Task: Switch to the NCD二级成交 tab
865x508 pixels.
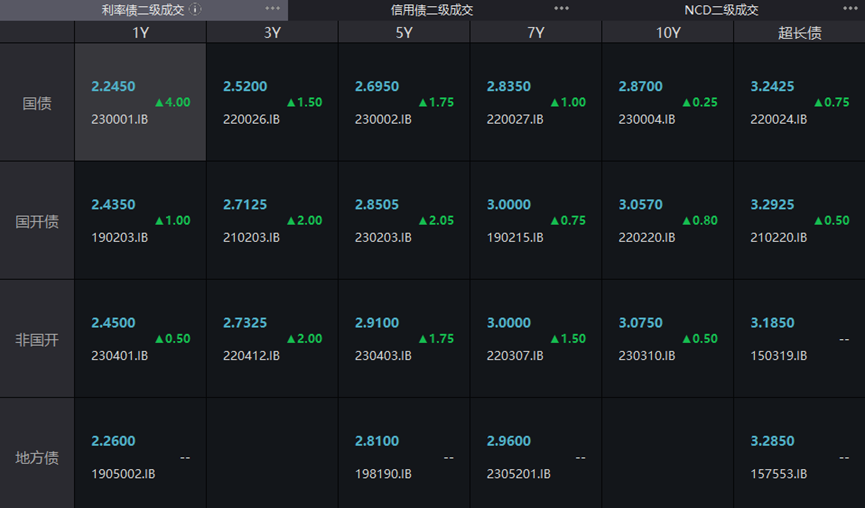Action: tap(721, 10)
